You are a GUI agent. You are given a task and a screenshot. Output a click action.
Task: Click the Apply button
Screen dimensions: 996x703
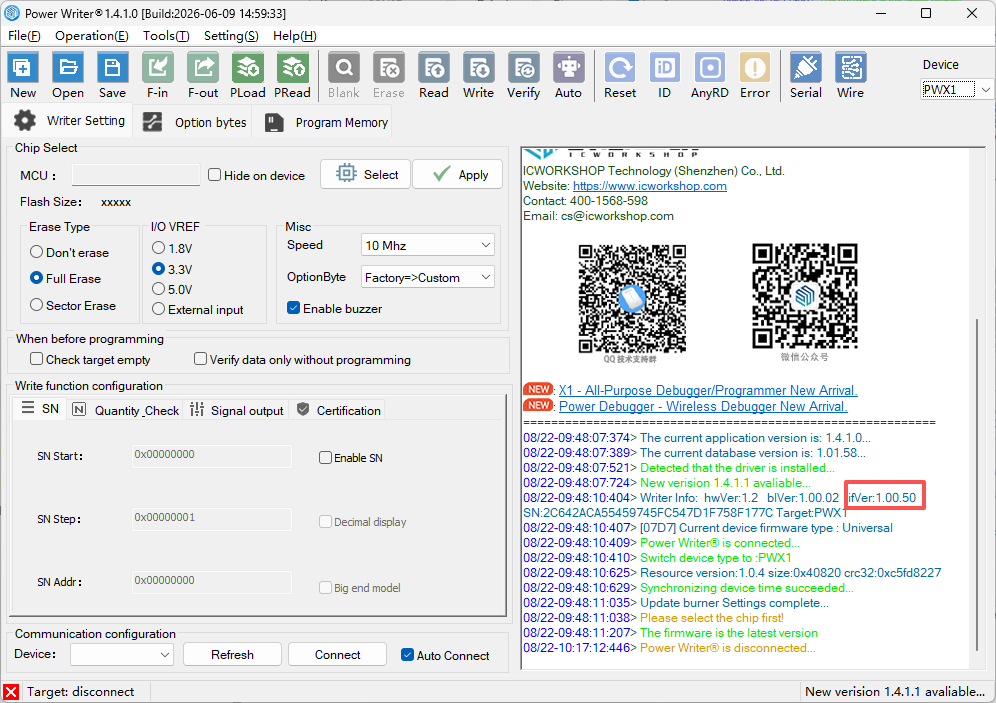tap(457, 174)
